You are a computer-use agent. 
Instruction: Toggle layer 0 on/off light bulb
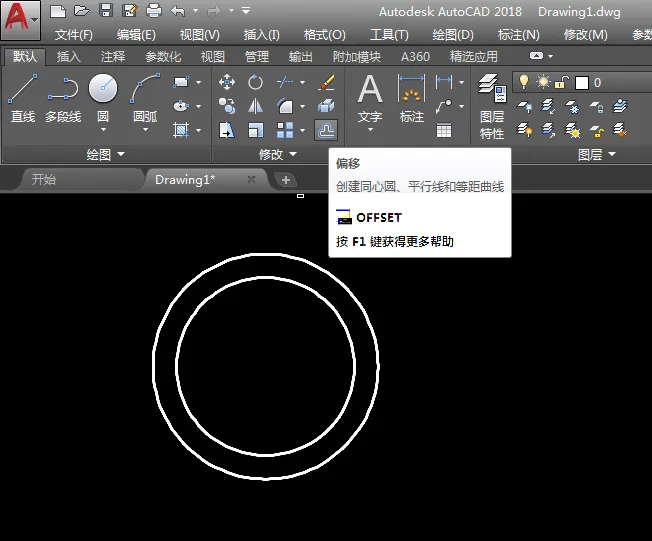point(524,82)
